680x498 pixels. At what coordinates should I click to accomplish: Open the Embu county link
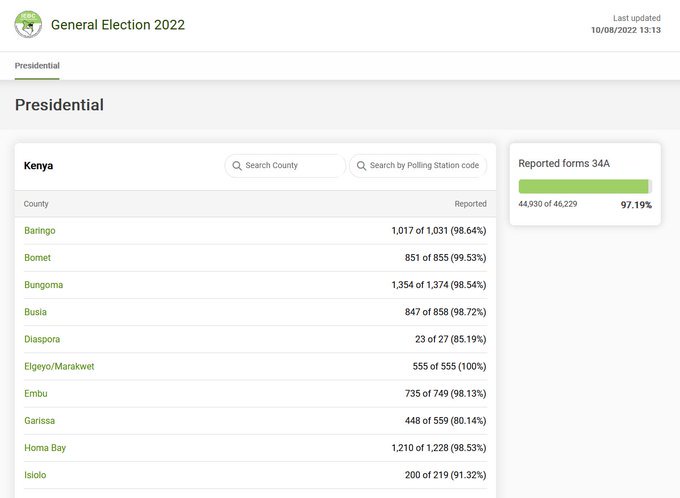[x=36, y=393]
